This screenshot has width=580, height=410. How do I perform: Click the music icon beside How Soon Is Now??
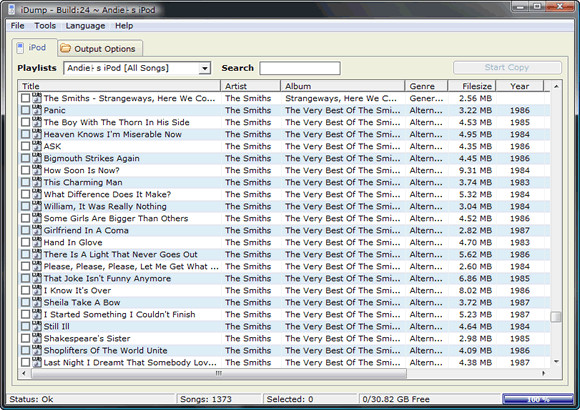click(37, 170)
